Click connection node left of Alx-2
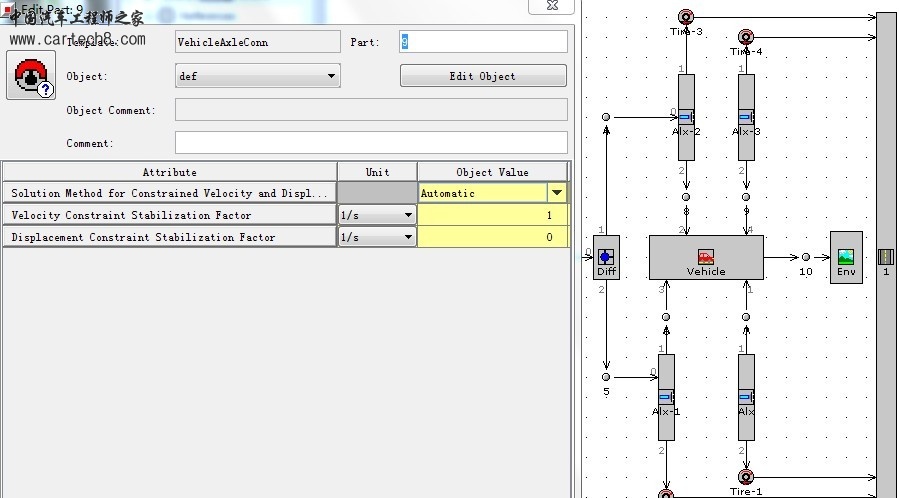 [606, 117]
